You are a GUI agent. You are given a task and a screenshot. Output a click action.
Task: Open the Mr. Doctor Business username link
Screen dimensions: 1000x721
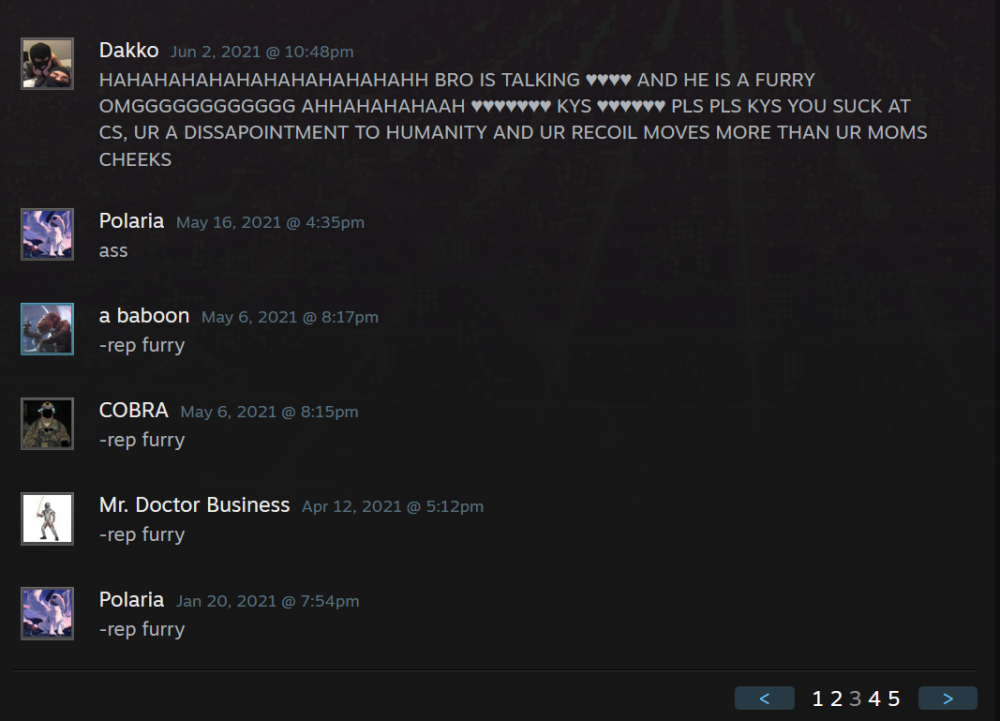[195, 505]
